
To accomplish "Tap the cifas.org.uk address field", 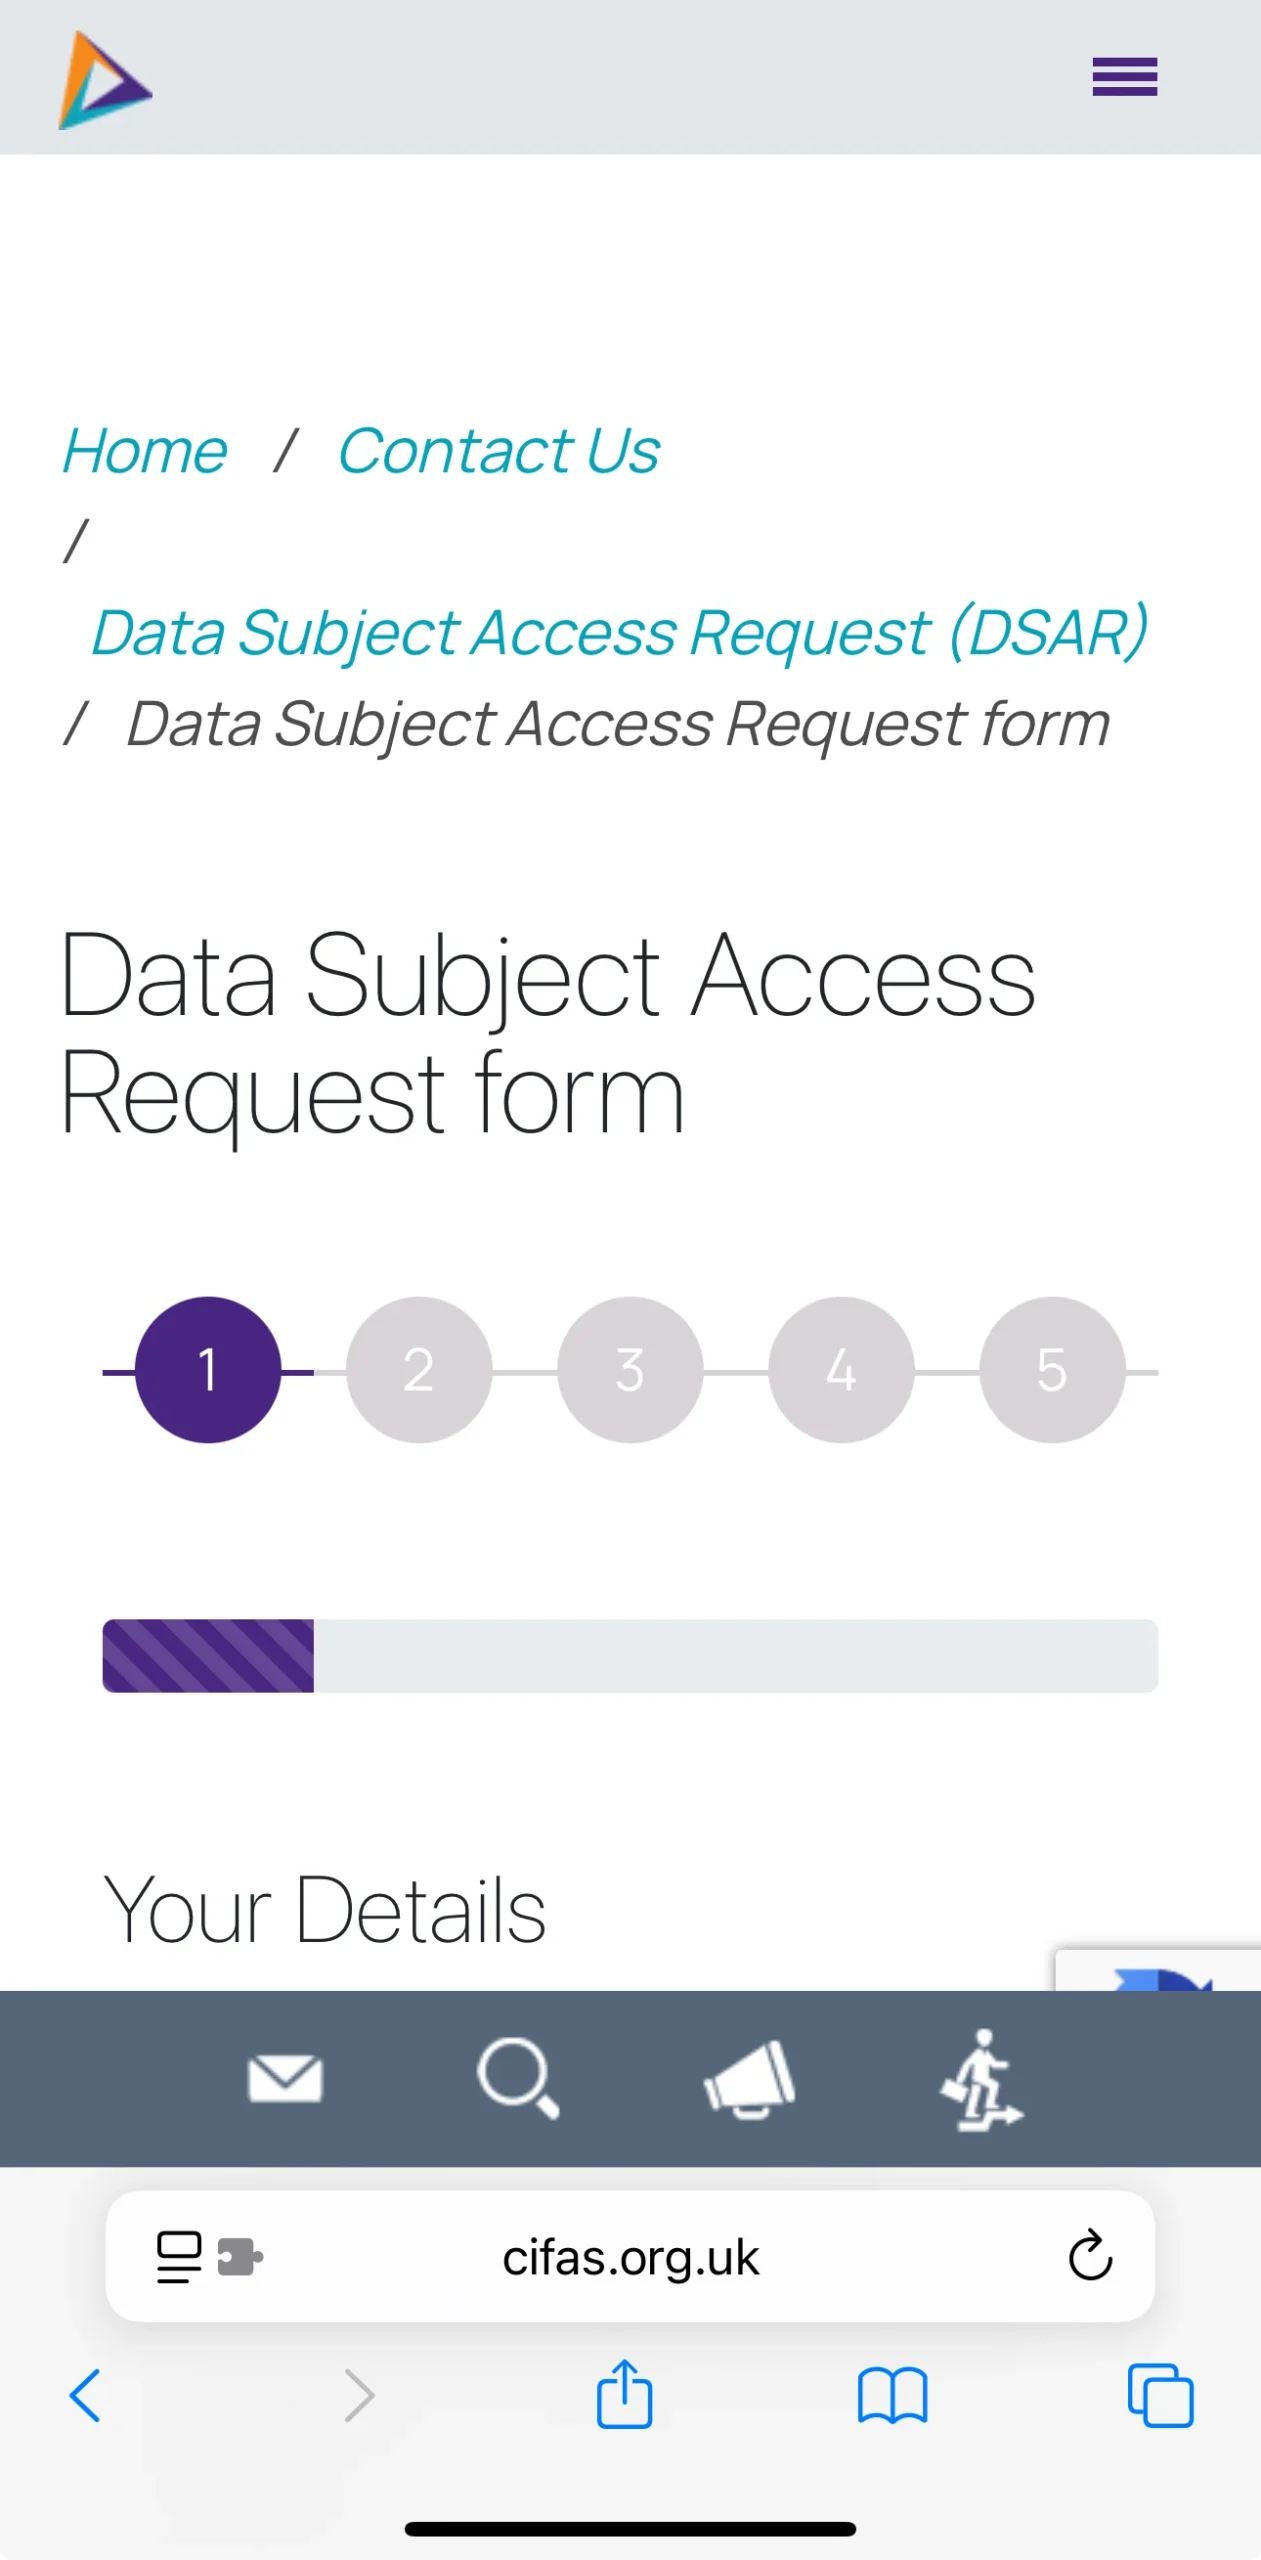I will [x=630, y=2256].
